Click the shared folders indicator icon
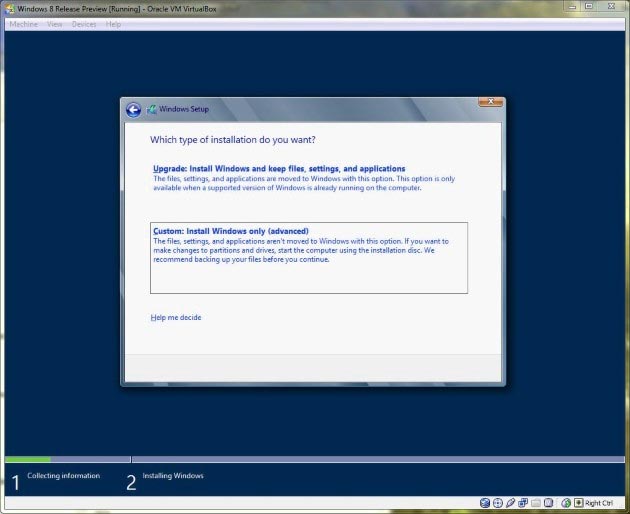The image size is (630, 514). click(x=535, y=503)
